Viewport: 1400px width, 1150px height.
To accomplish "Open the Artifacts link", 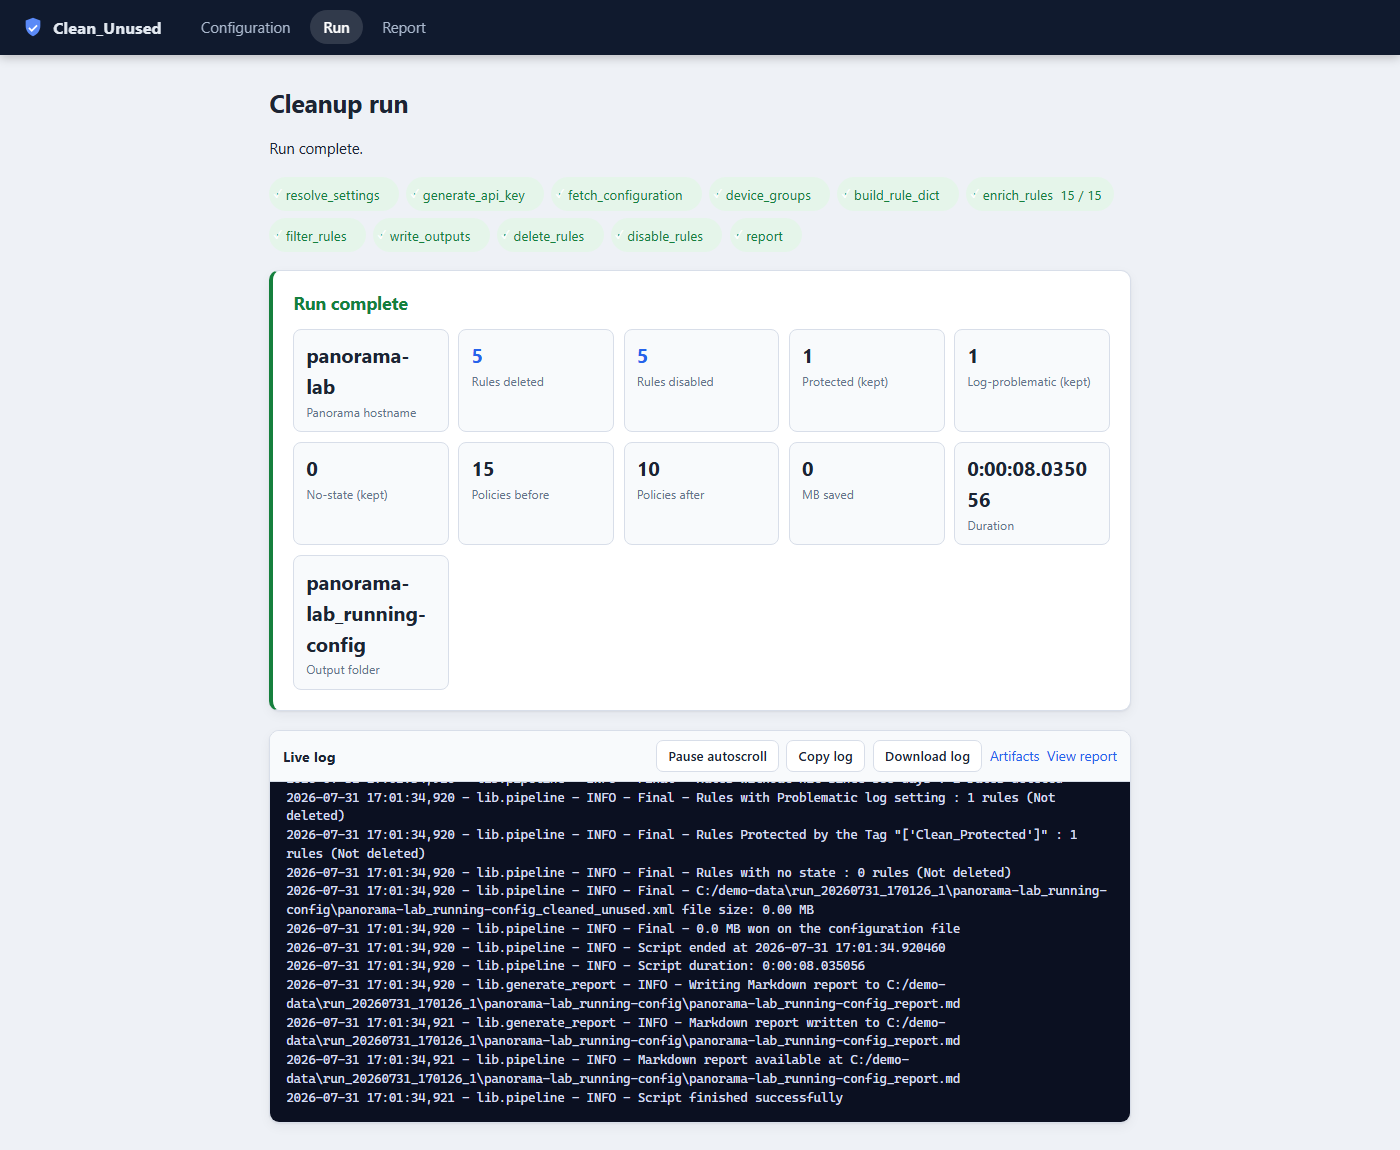I will tap(1015, 757).
